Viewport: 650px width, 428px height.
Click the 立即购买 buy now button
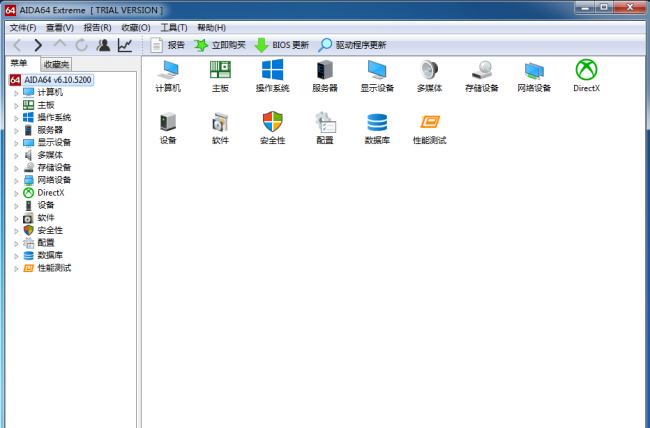220,45
